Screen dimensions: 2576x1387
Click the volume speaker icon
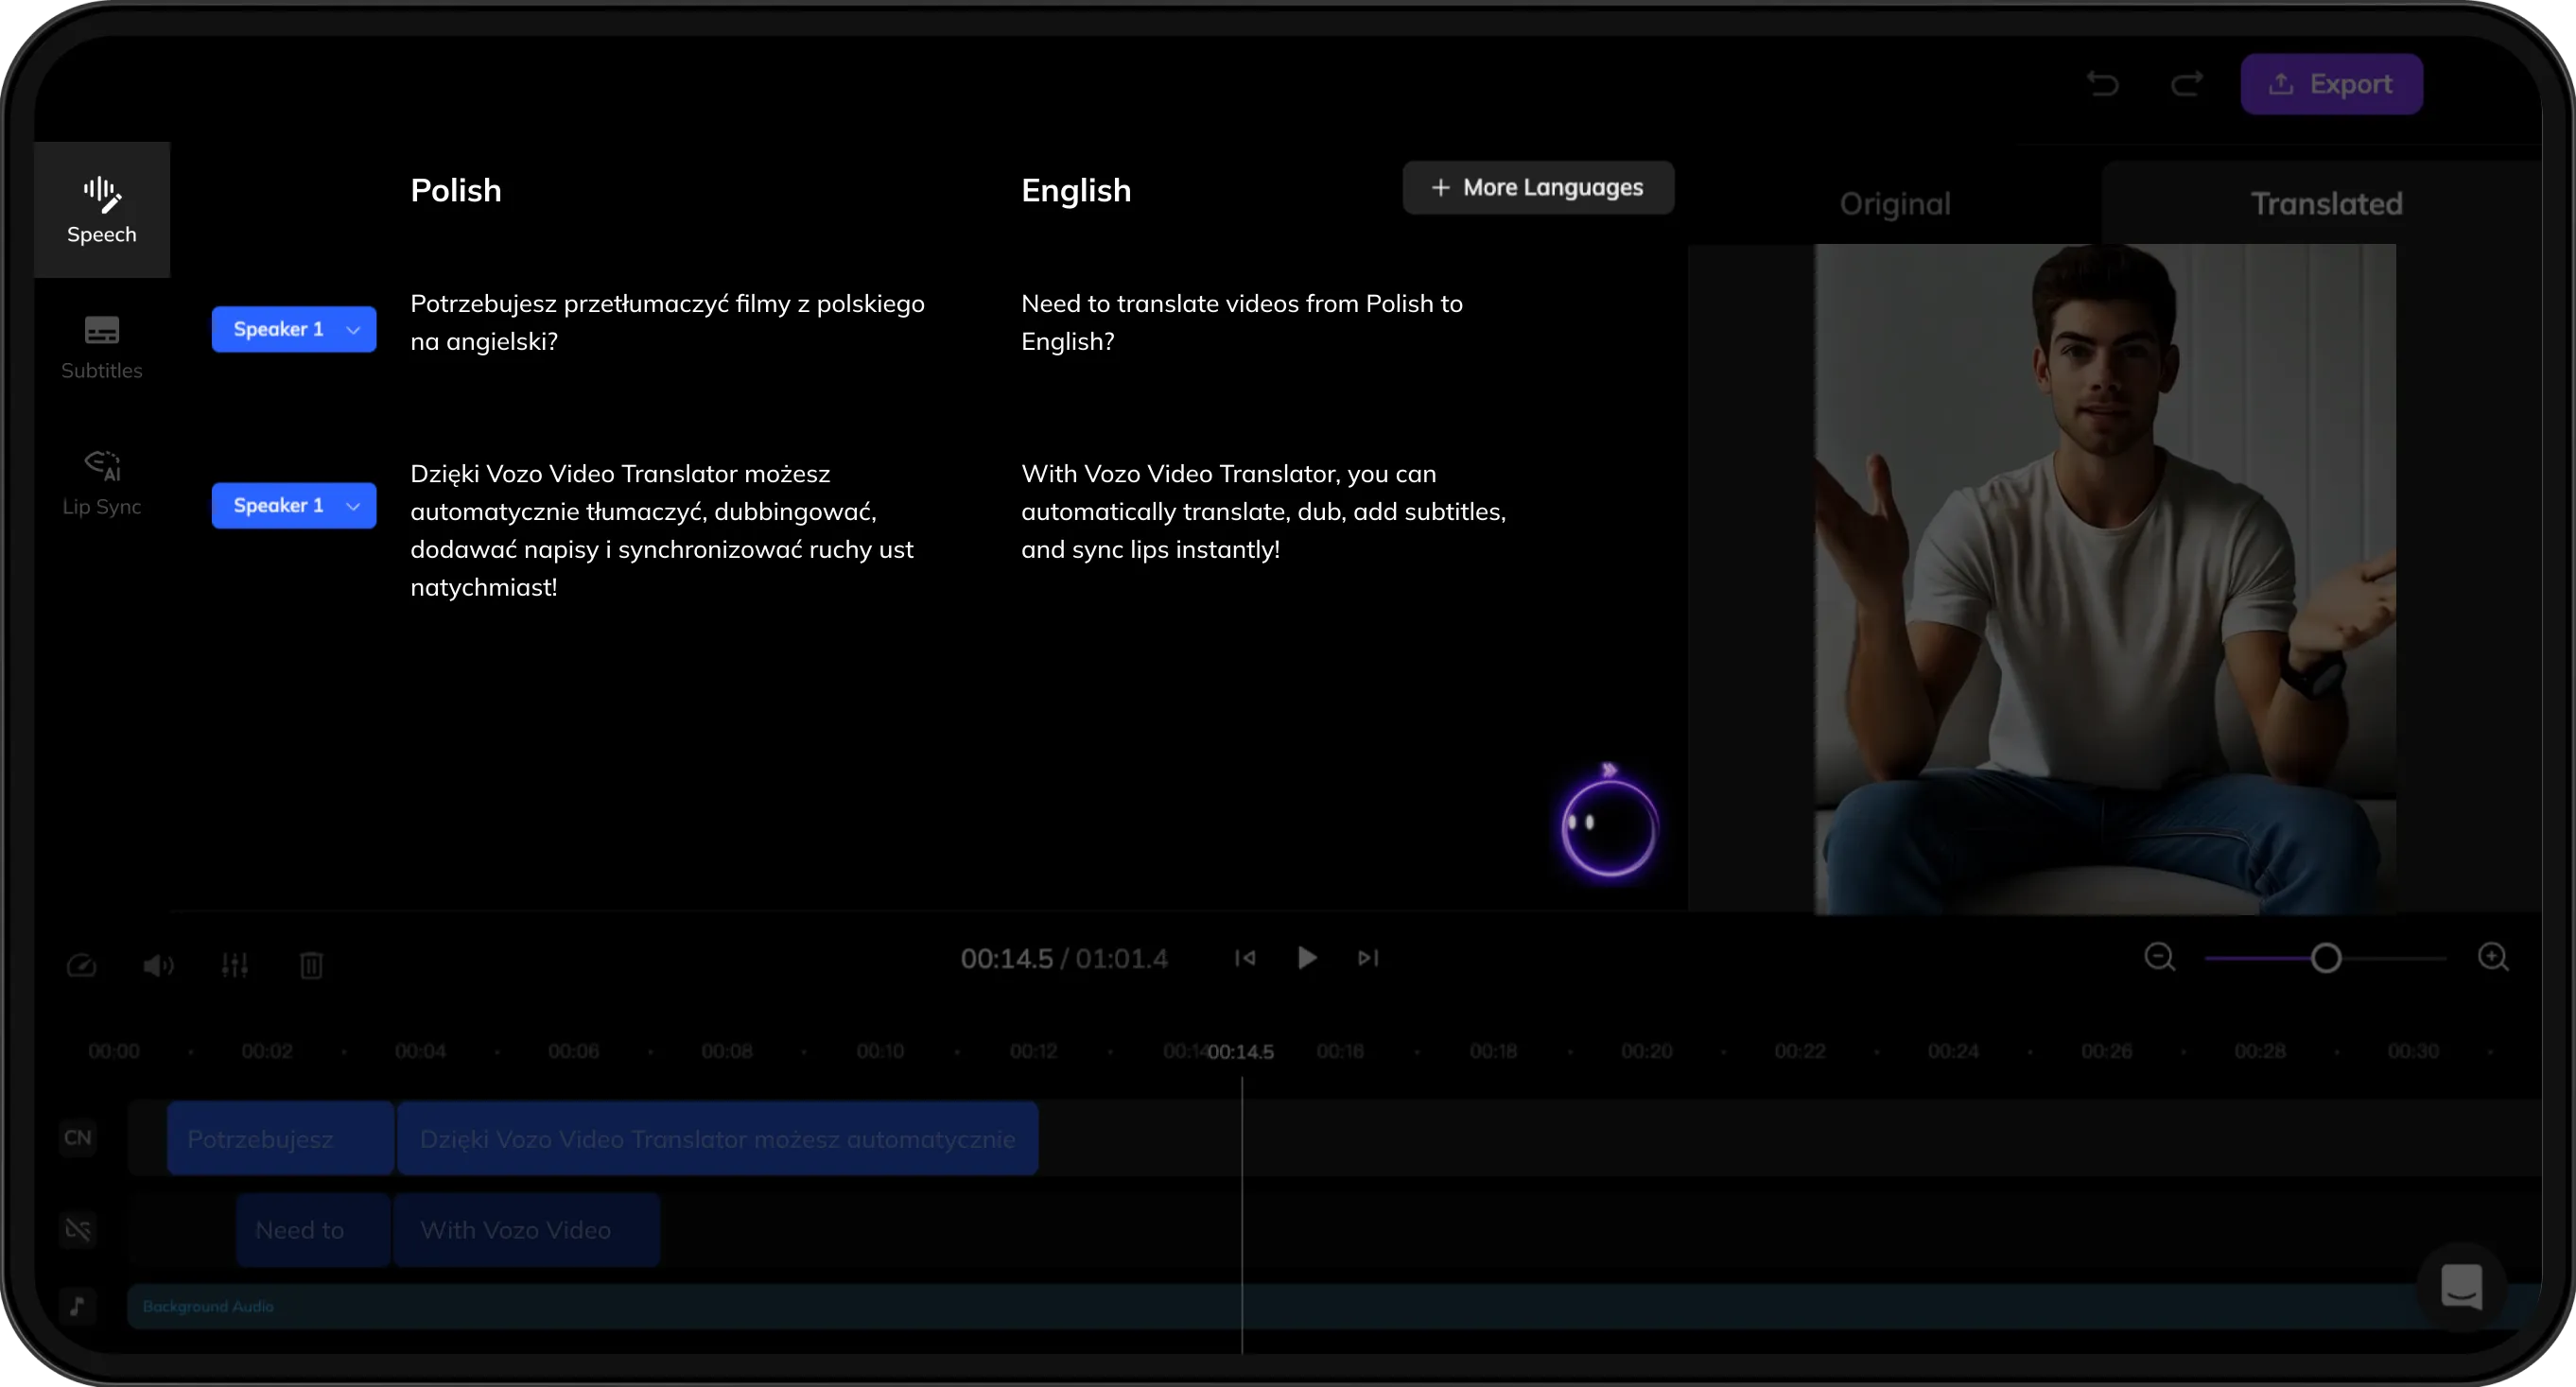tap(158, 965)
